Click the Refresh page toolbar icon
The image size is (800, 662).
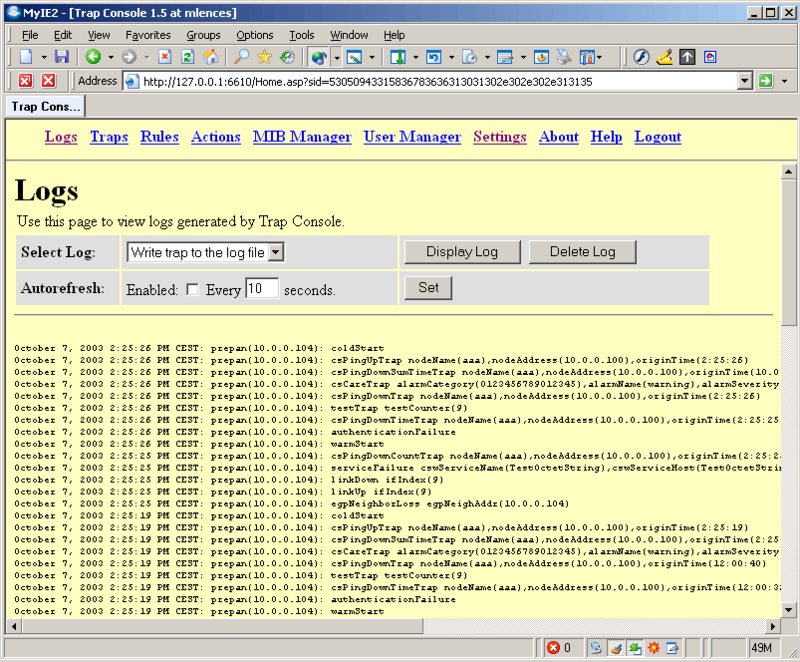pyautogui.click(x=187, y=57)
